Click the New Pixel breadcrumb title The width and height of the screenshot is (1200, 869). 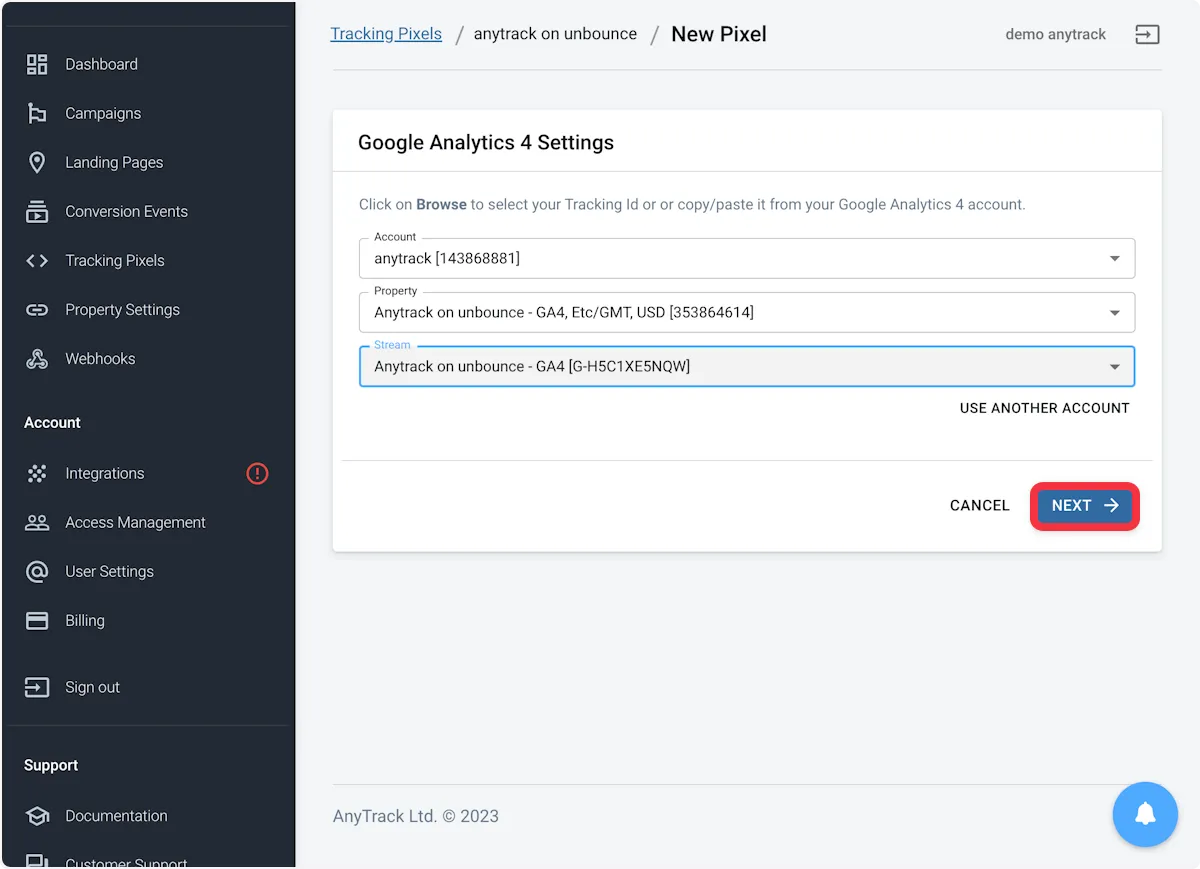tap(719, 34)
